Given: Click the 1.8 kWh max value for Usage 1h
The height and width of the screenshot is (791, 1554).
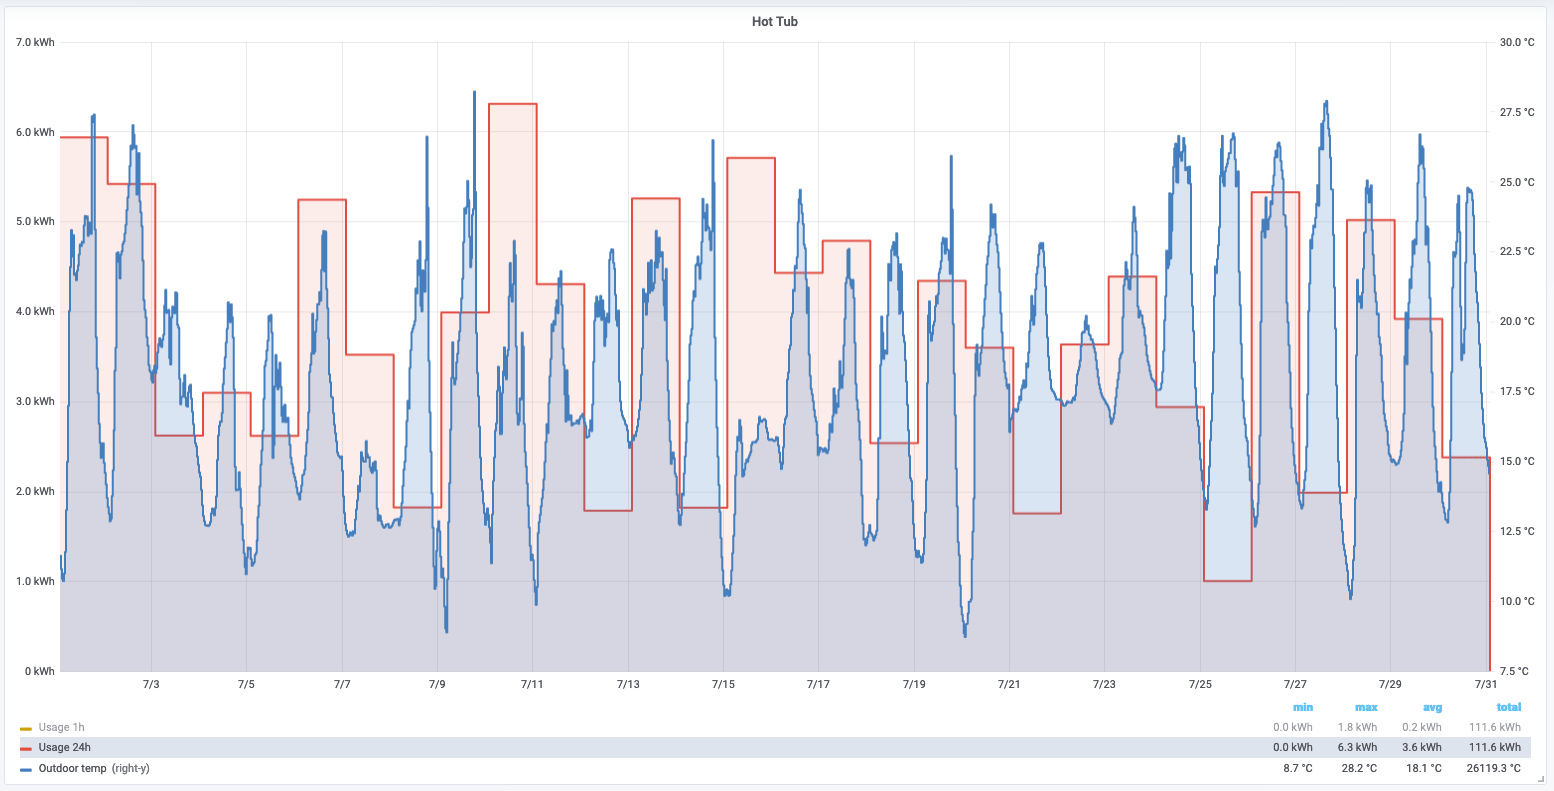Looking at the screenshot, I should point(1358,727).
